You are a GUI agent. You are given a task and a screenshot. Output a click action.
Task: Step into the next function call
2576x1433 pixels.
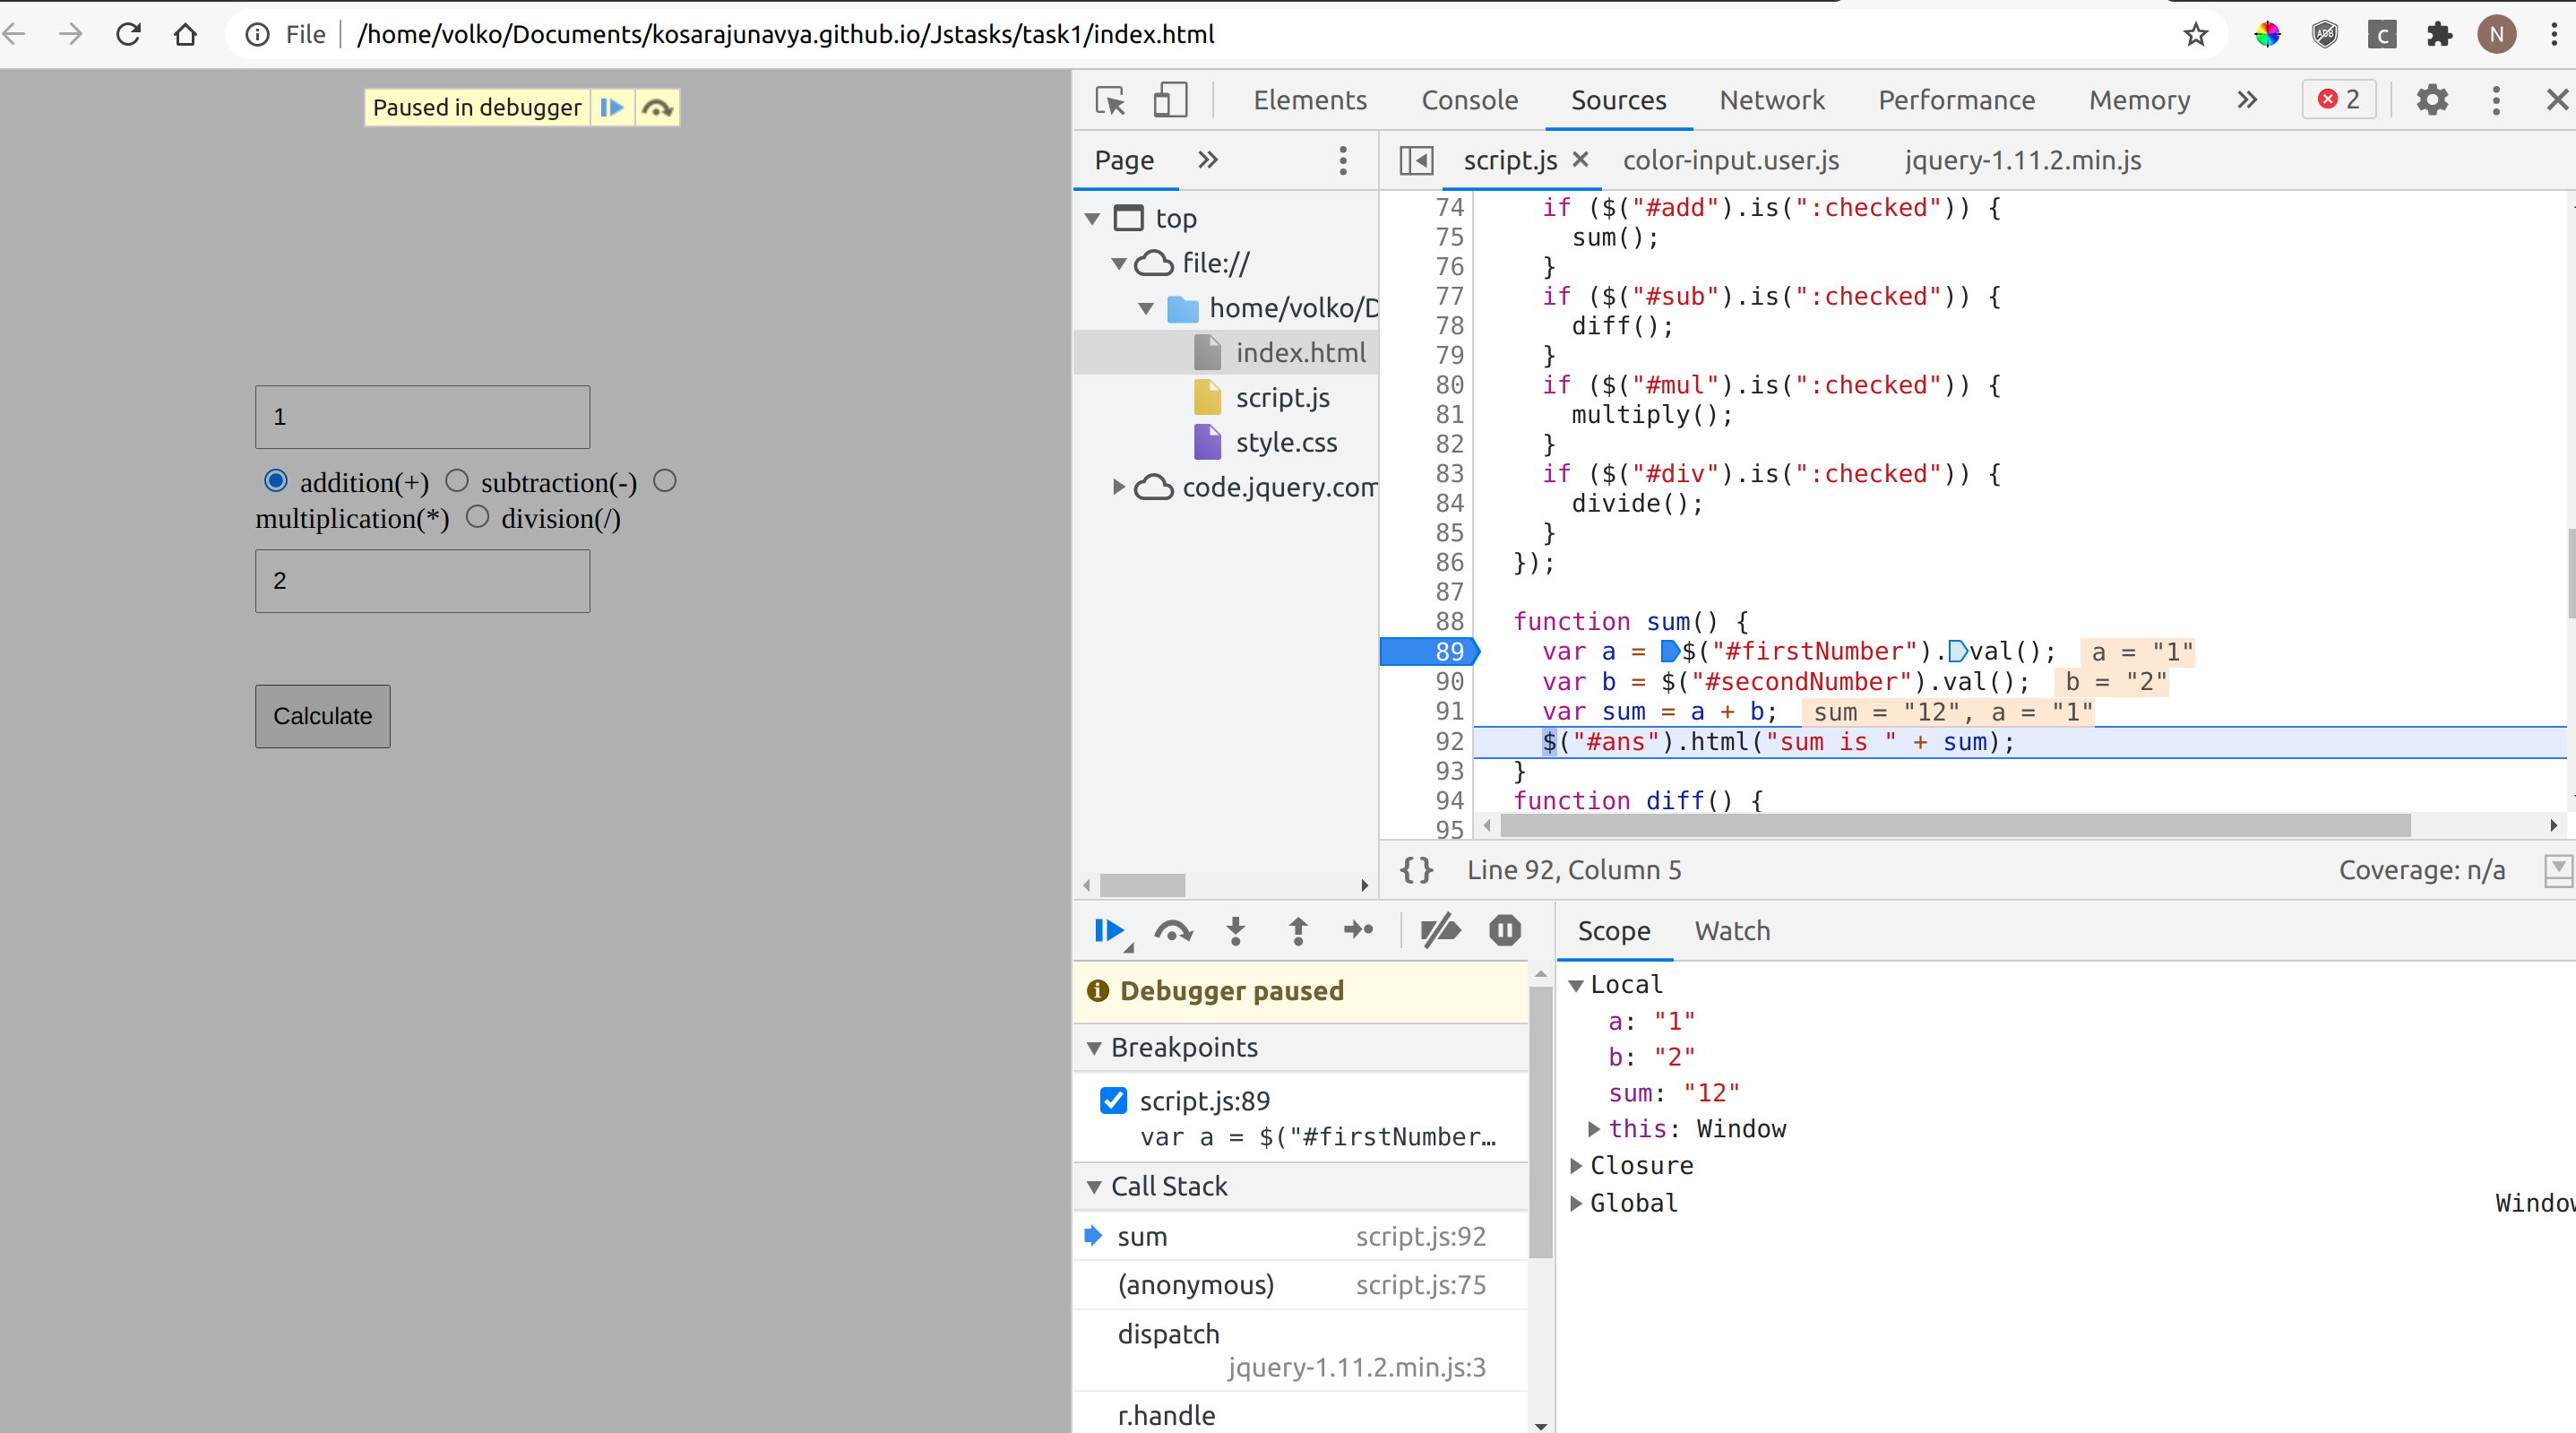coord(1236,930)
